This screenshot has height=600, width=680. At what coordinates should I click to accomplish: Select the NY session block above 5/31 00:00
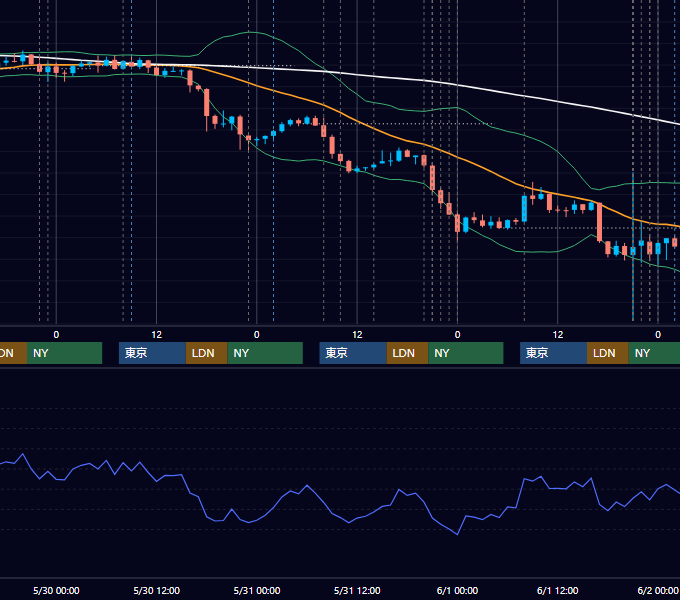(x=265, y=353)
